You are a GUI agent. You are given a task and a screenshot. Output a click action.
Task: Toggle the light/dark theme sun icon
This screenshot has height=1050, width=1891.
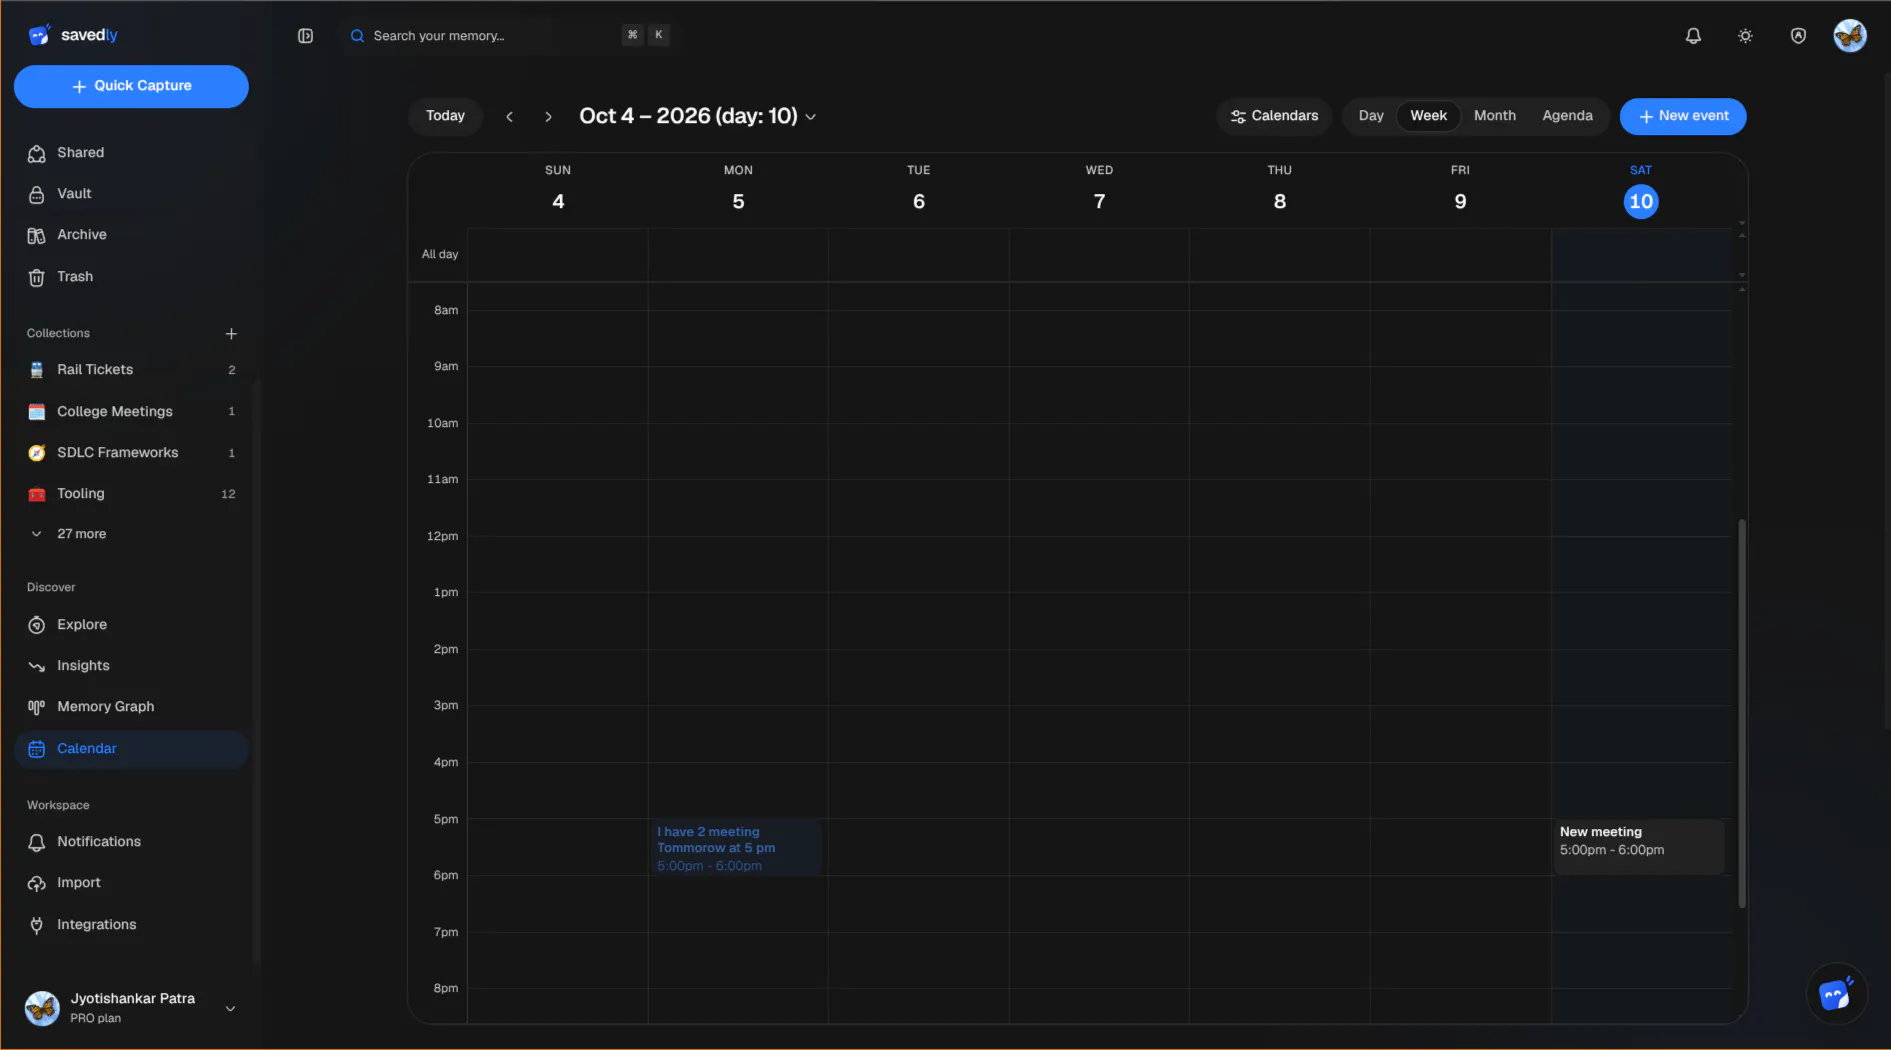point(1745,36)
